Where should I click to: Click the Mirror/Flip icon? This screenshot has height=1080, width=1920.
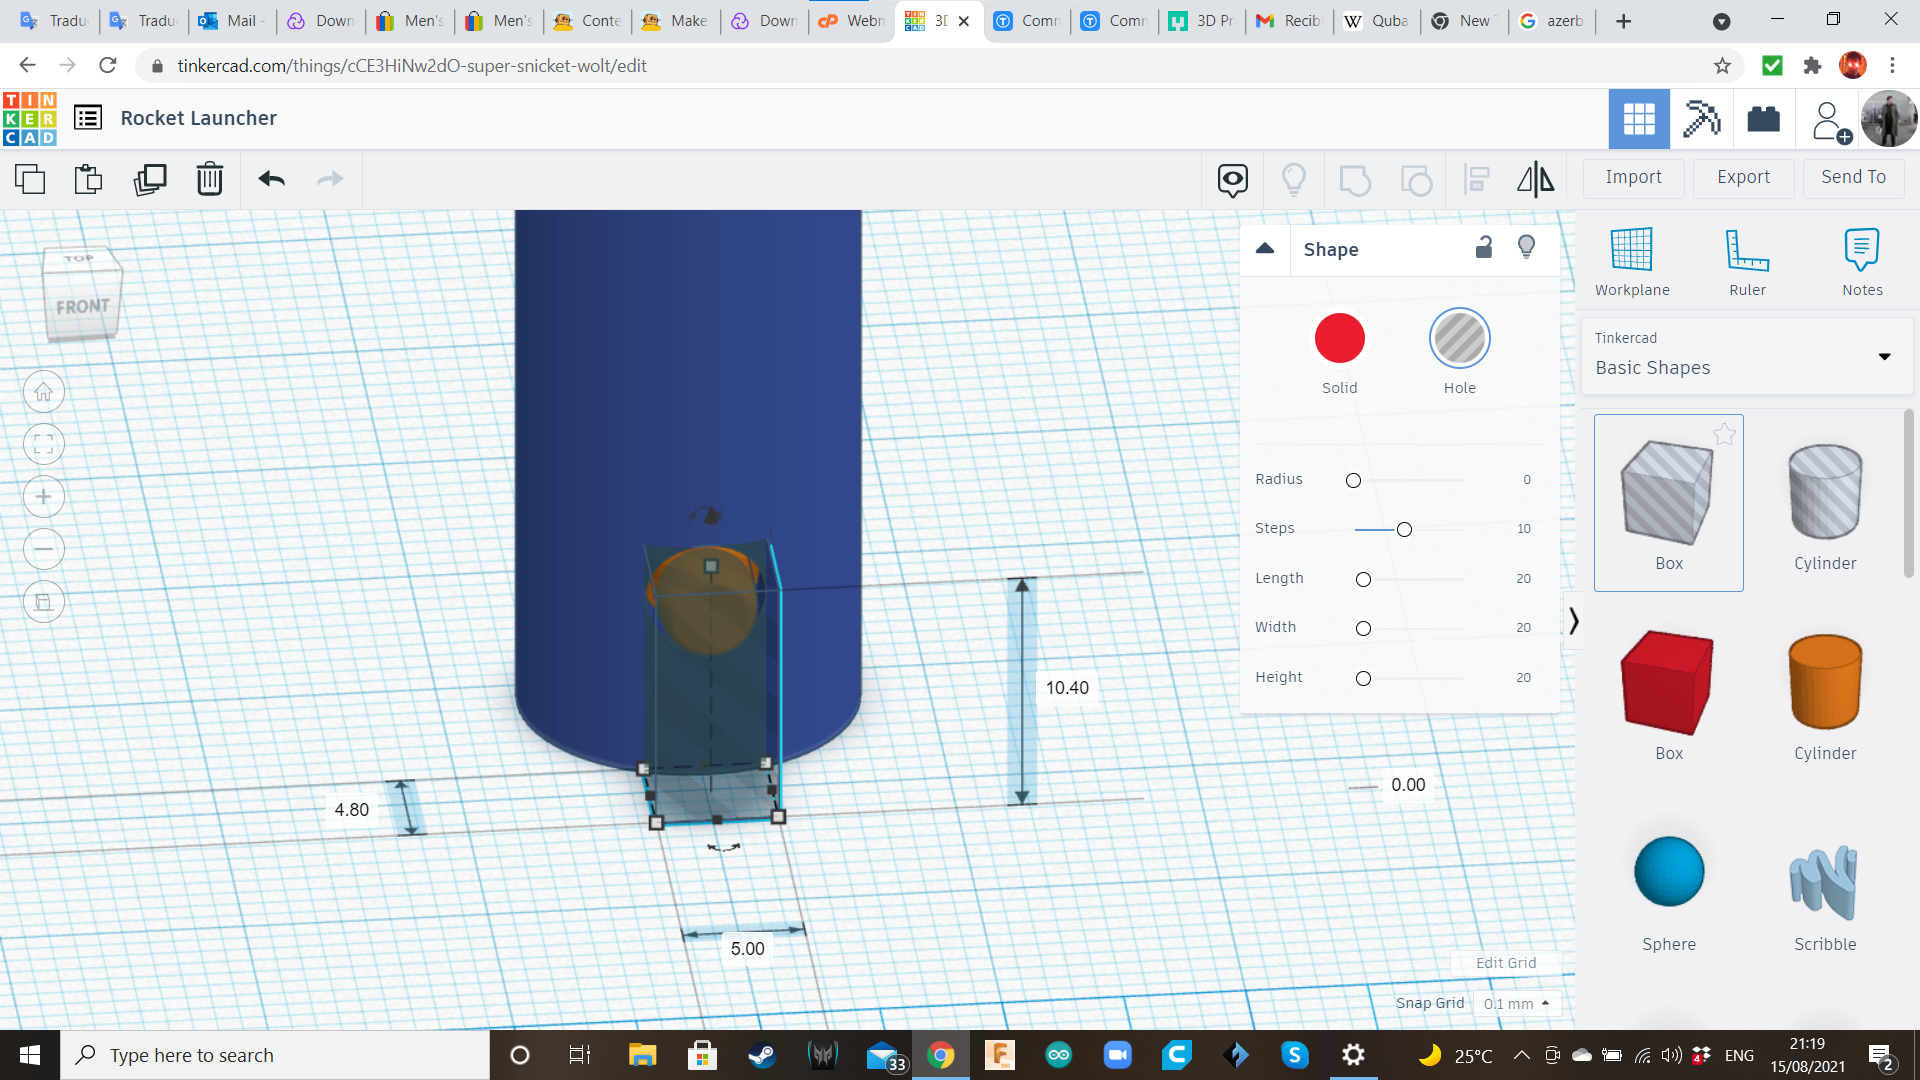pyautogui.click(x=1535, y=179)
